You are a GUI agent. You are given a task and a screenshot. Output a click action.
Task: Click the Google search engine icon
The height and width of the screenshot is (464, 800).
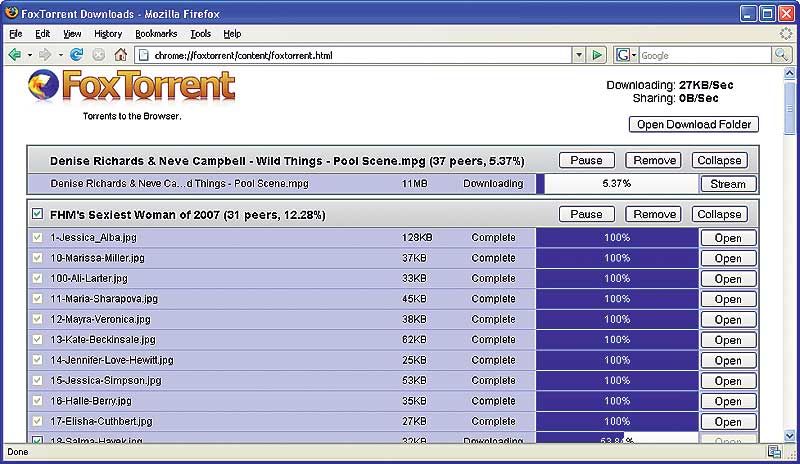[x=622, y=55]
